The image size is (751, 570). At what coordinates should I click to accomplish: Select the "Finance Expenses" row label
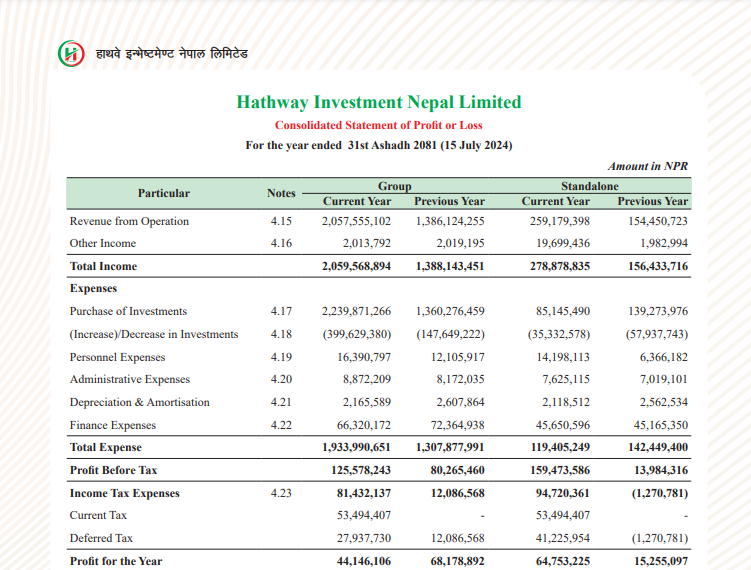pyautogui.click(x=113, y=425)
